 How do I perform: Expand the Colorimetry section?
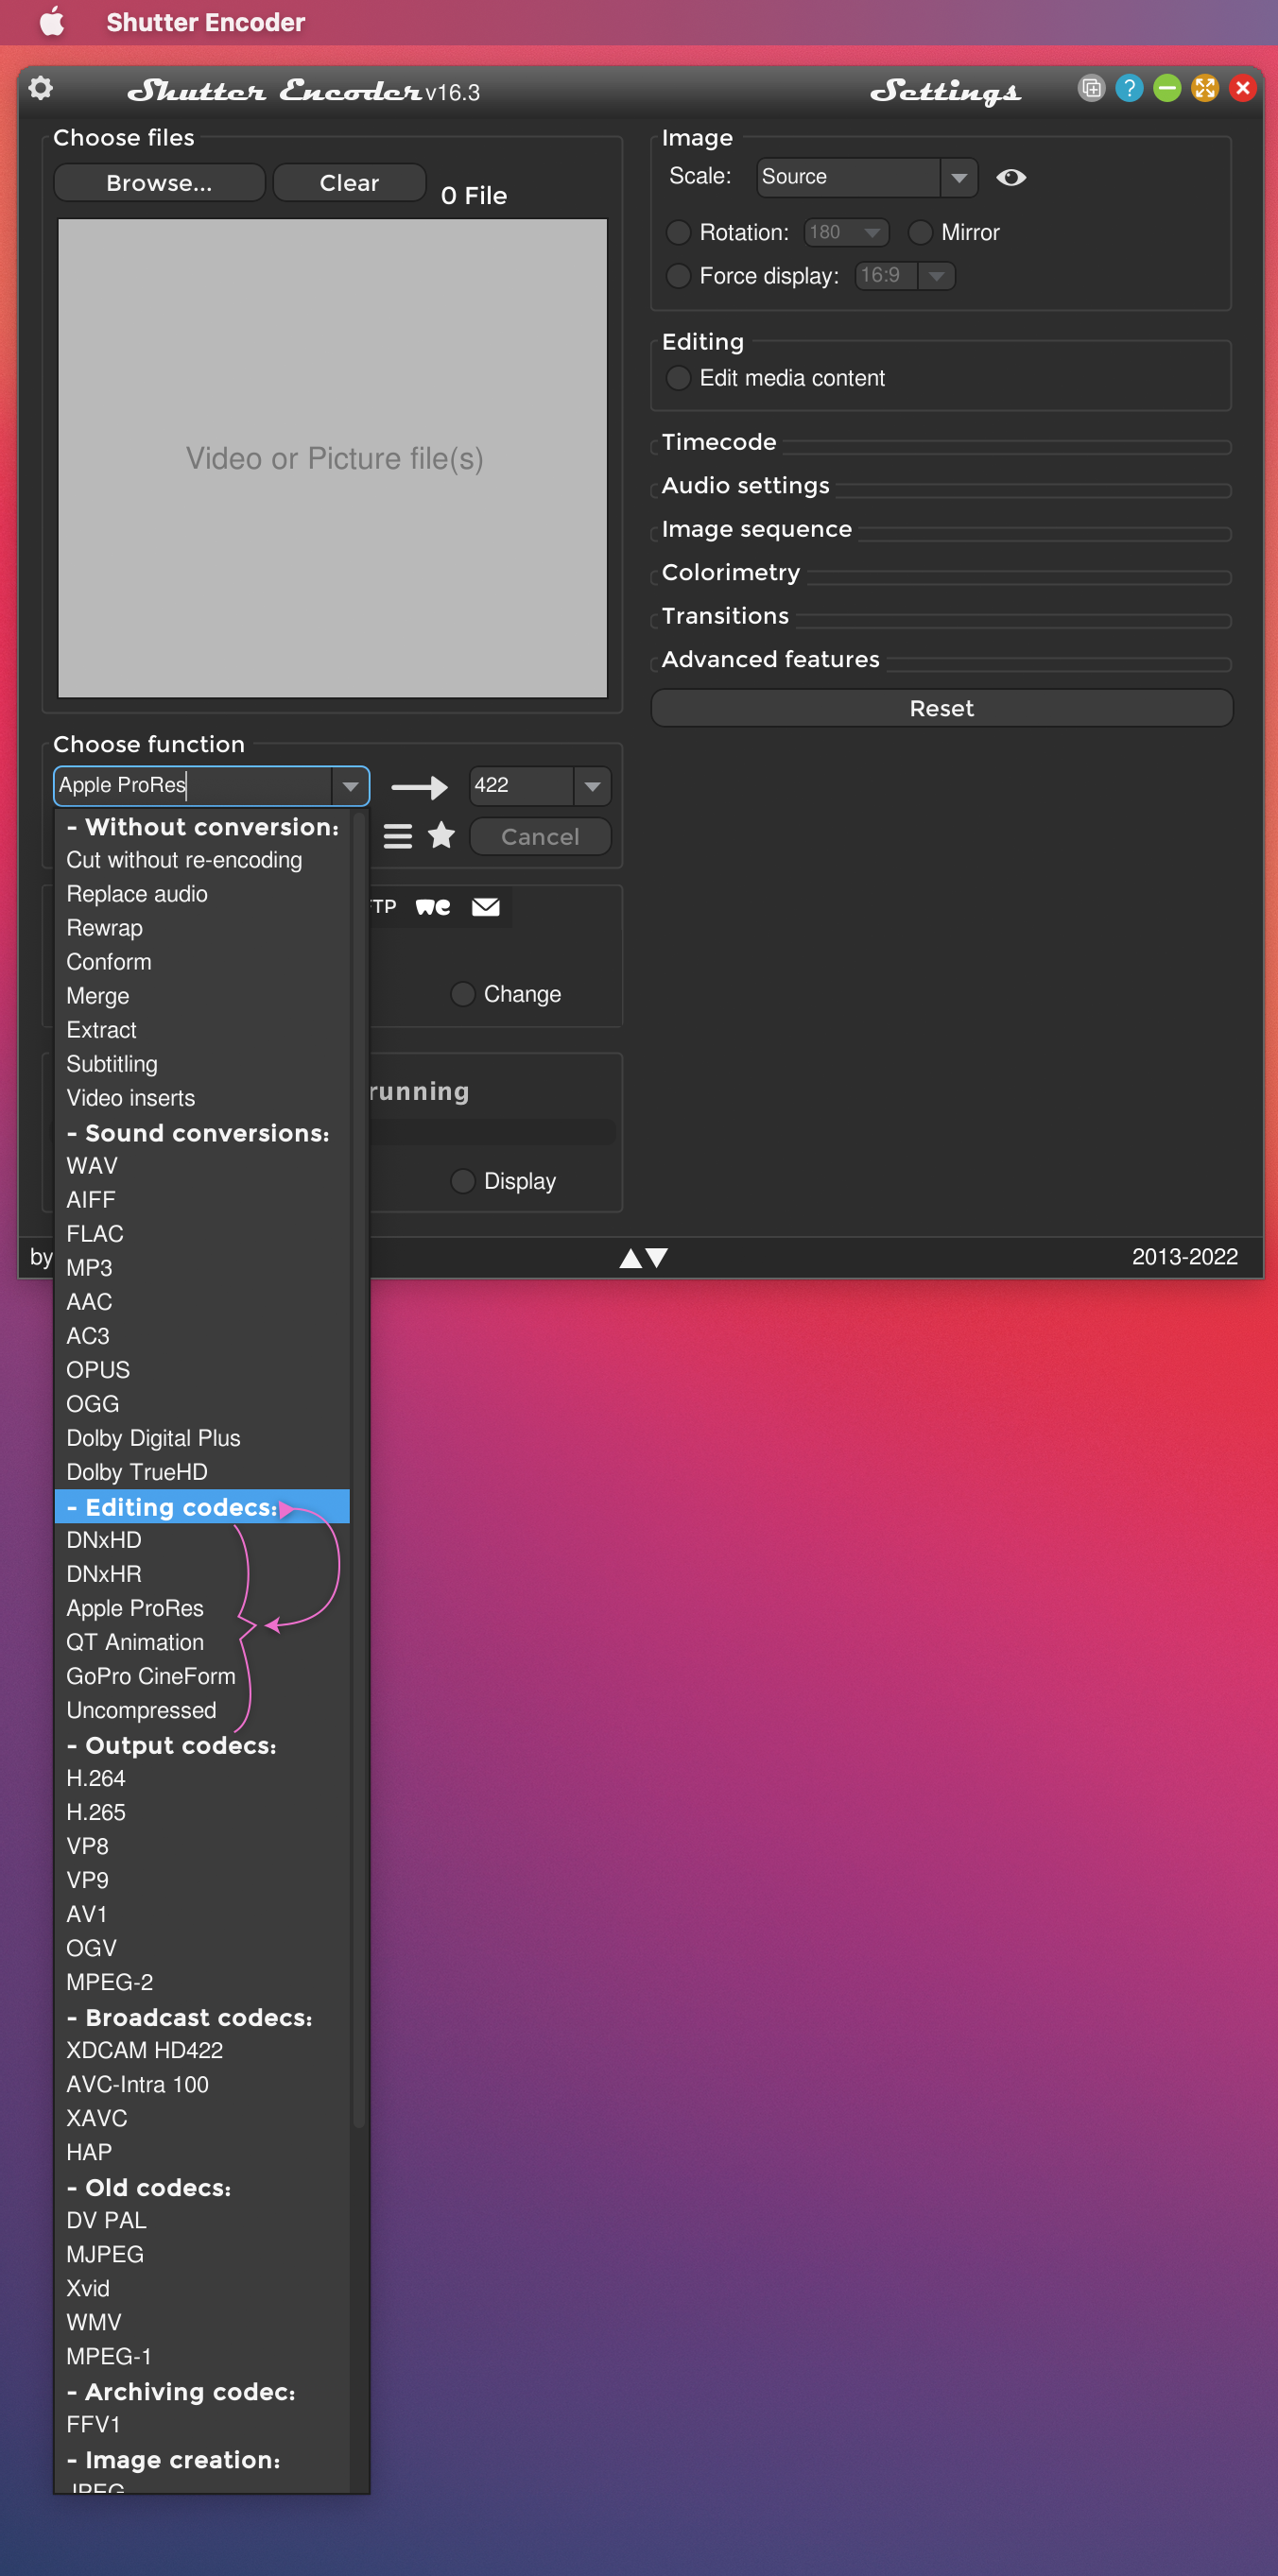(x=731, y=573)
